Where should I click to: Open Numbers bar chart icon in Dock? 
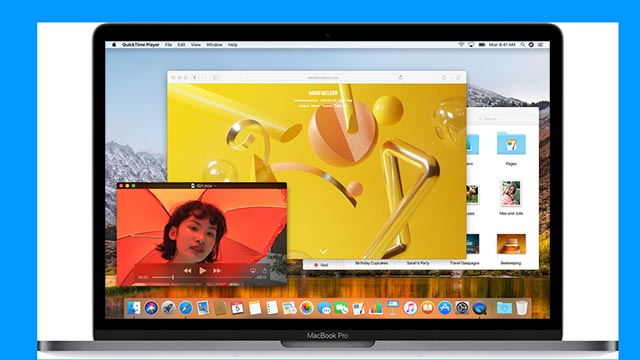click(x=376, y=308)
